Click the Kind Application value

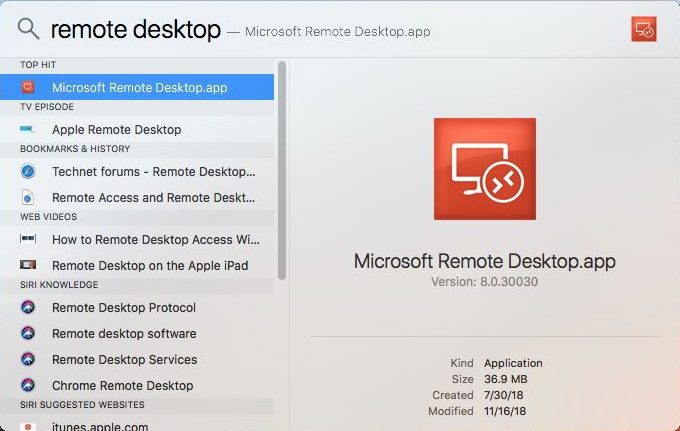513,363
